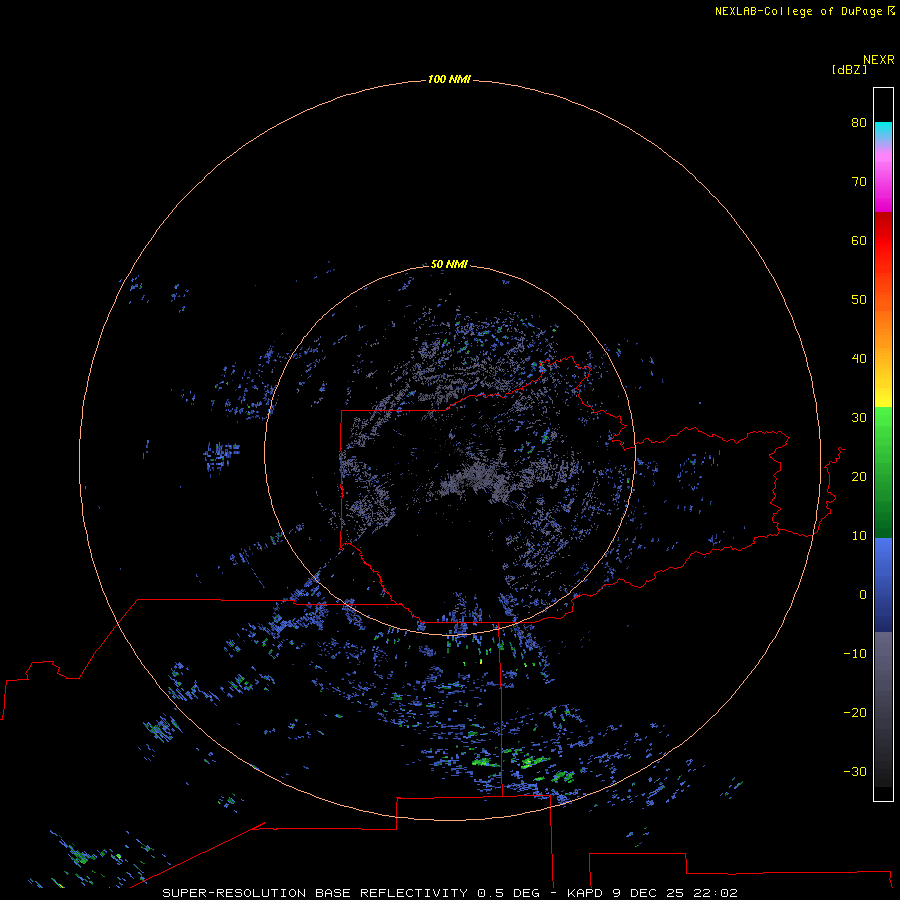Click the 0 dBZ scale value
Screen dimensions: 900x900
[863, 595]
